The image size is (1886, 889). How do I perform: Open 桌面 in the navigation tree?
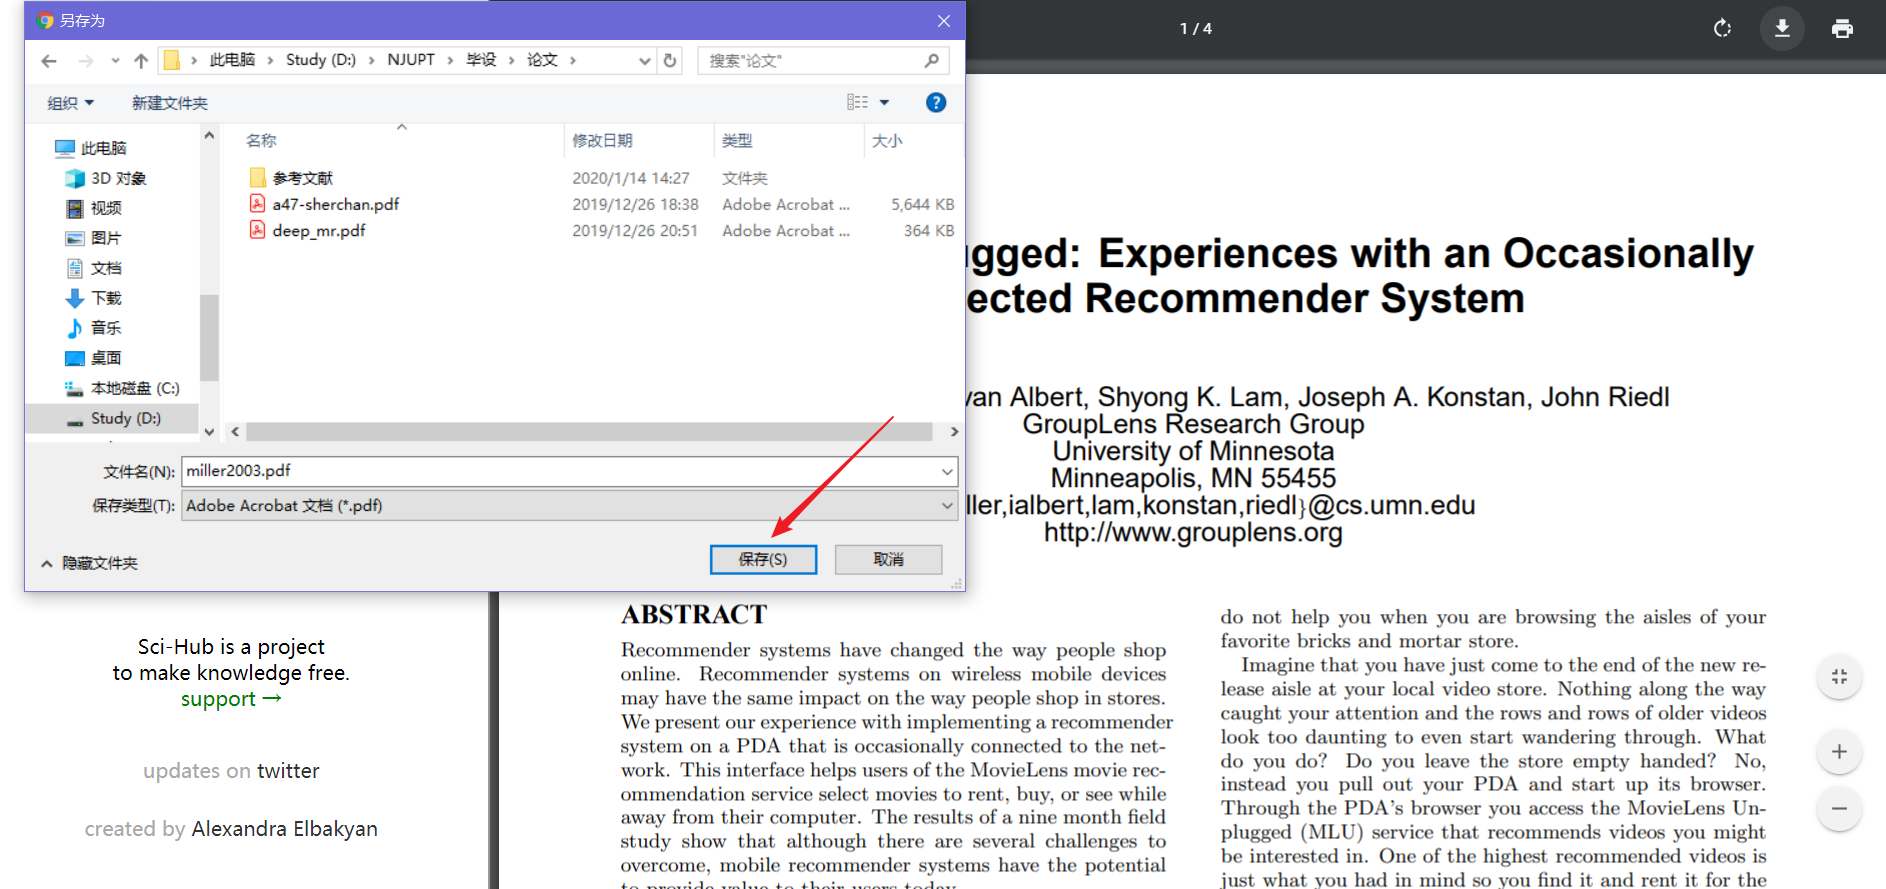pyautogui.click(x=93, y=358)
